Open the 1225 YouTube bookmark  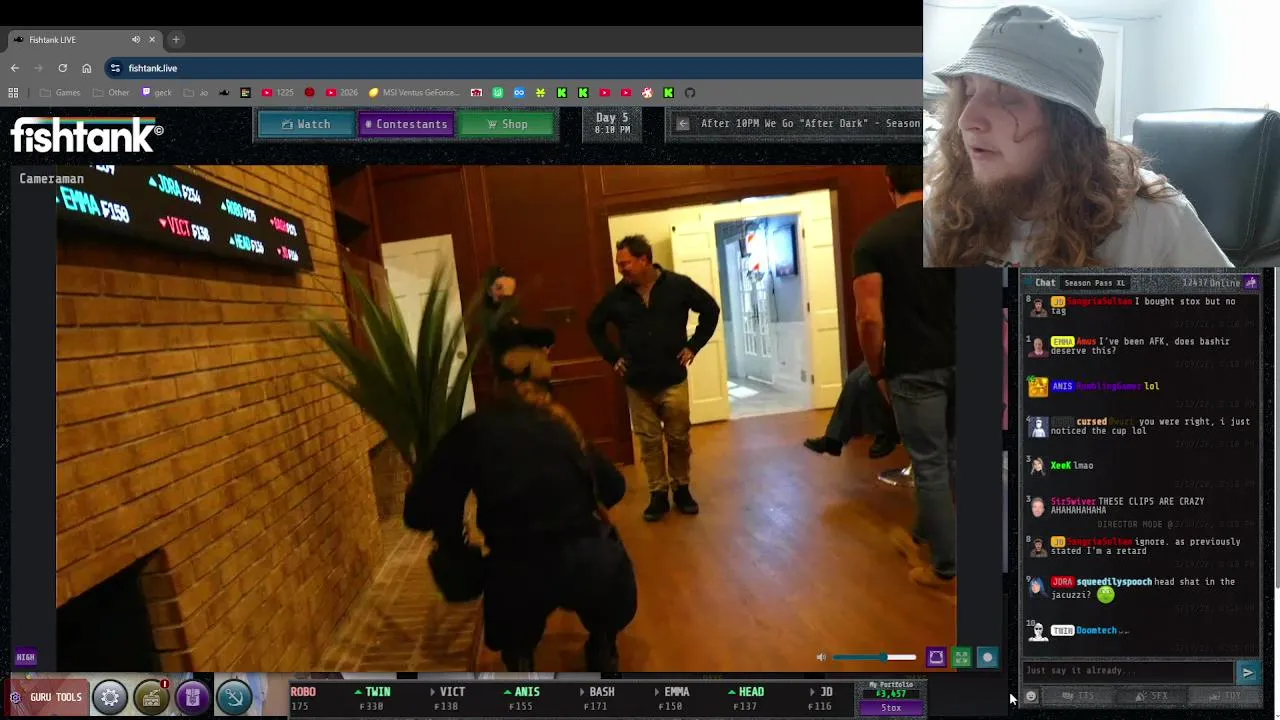(x=277, y=93)
